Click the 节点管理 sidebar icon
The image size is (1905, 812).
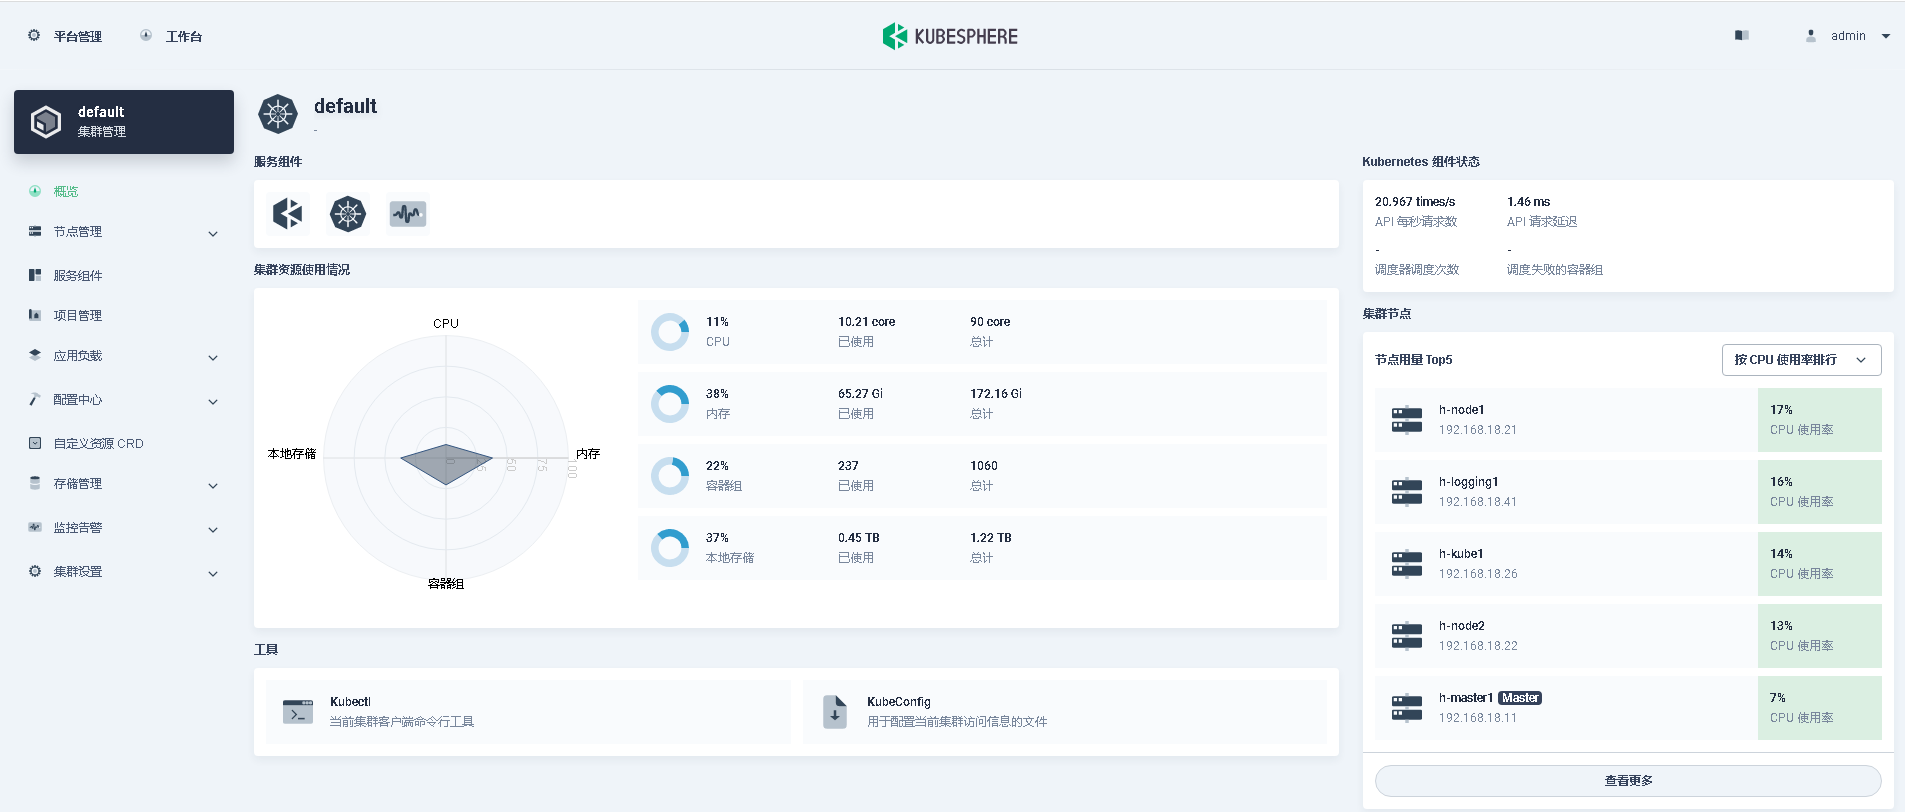pyautogui.click(x=35, y=231)
